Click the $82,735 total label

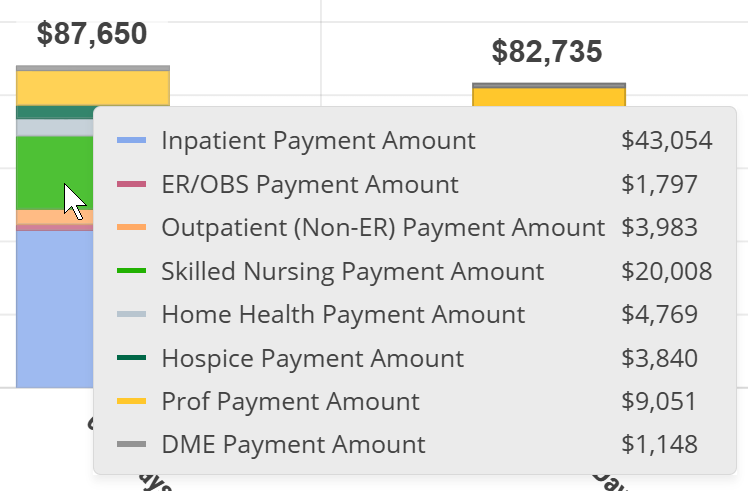tap(548, 52)
